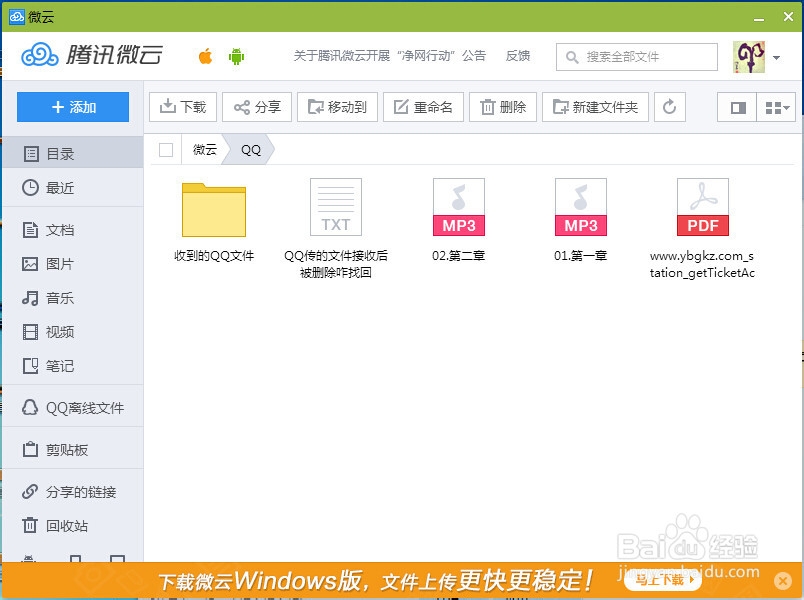
Task: Click the 新建文件夹 new folder button
Action: click(595, 107)
